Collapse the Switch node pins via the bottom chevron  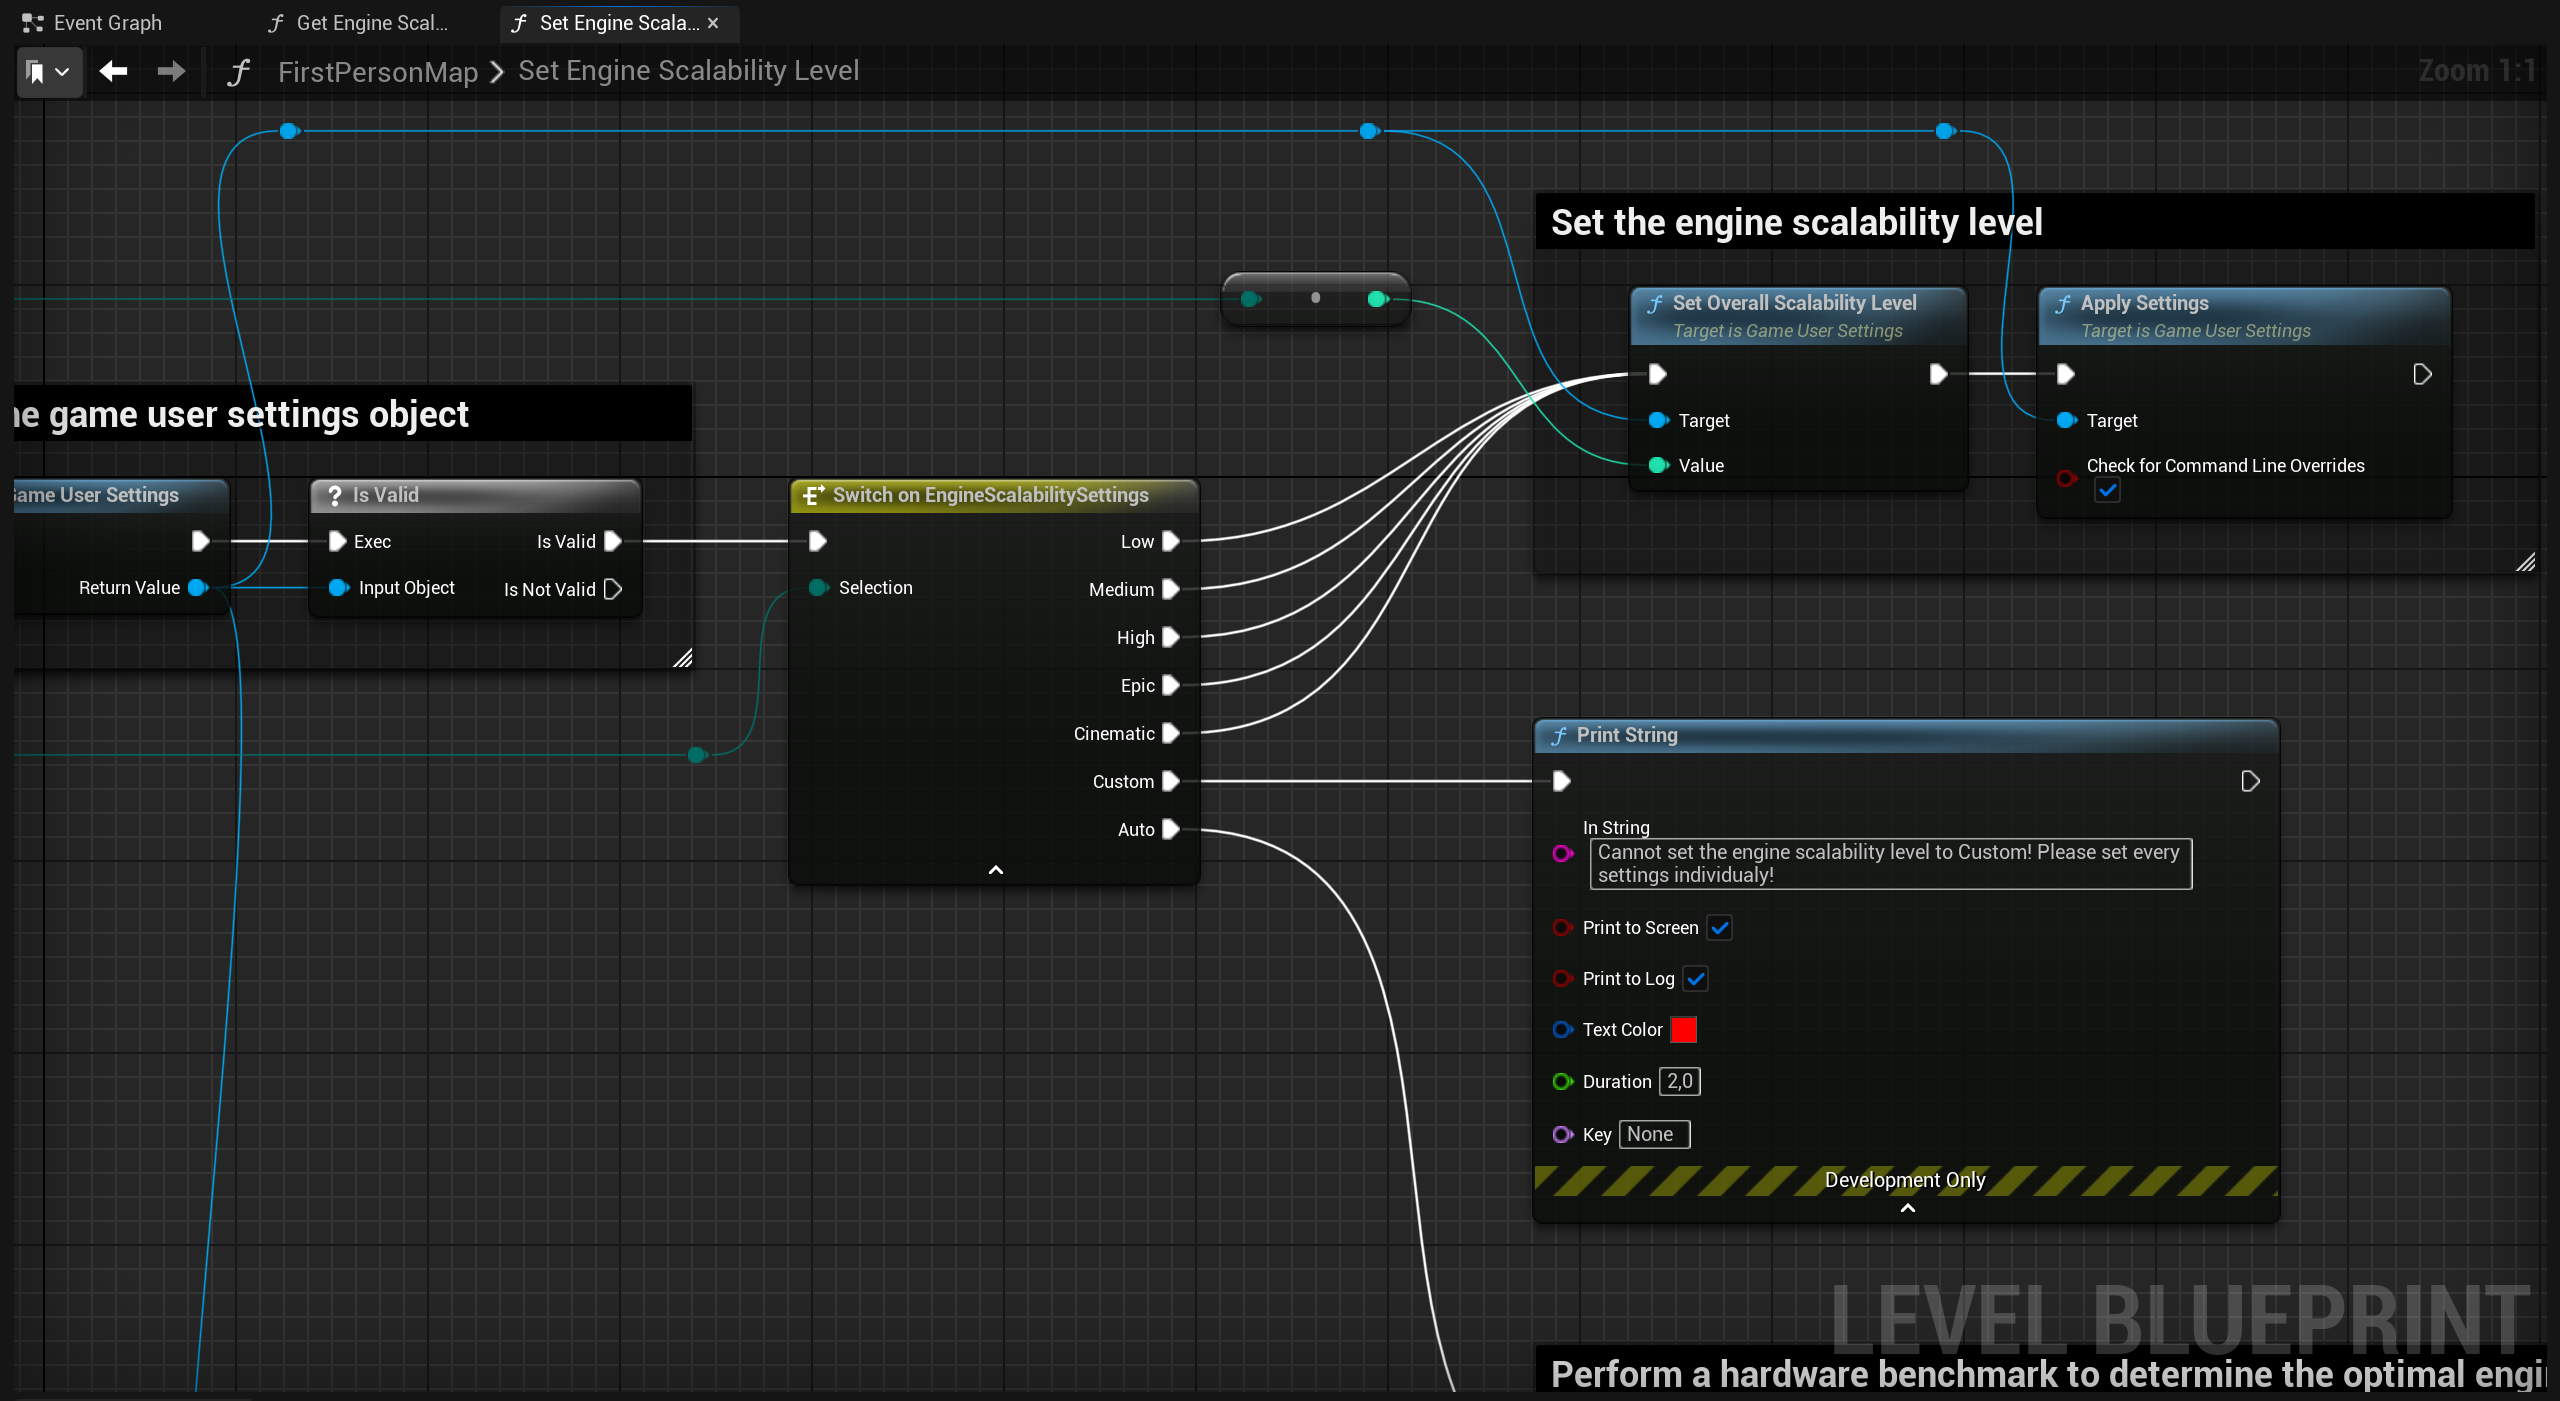point(994,869)
